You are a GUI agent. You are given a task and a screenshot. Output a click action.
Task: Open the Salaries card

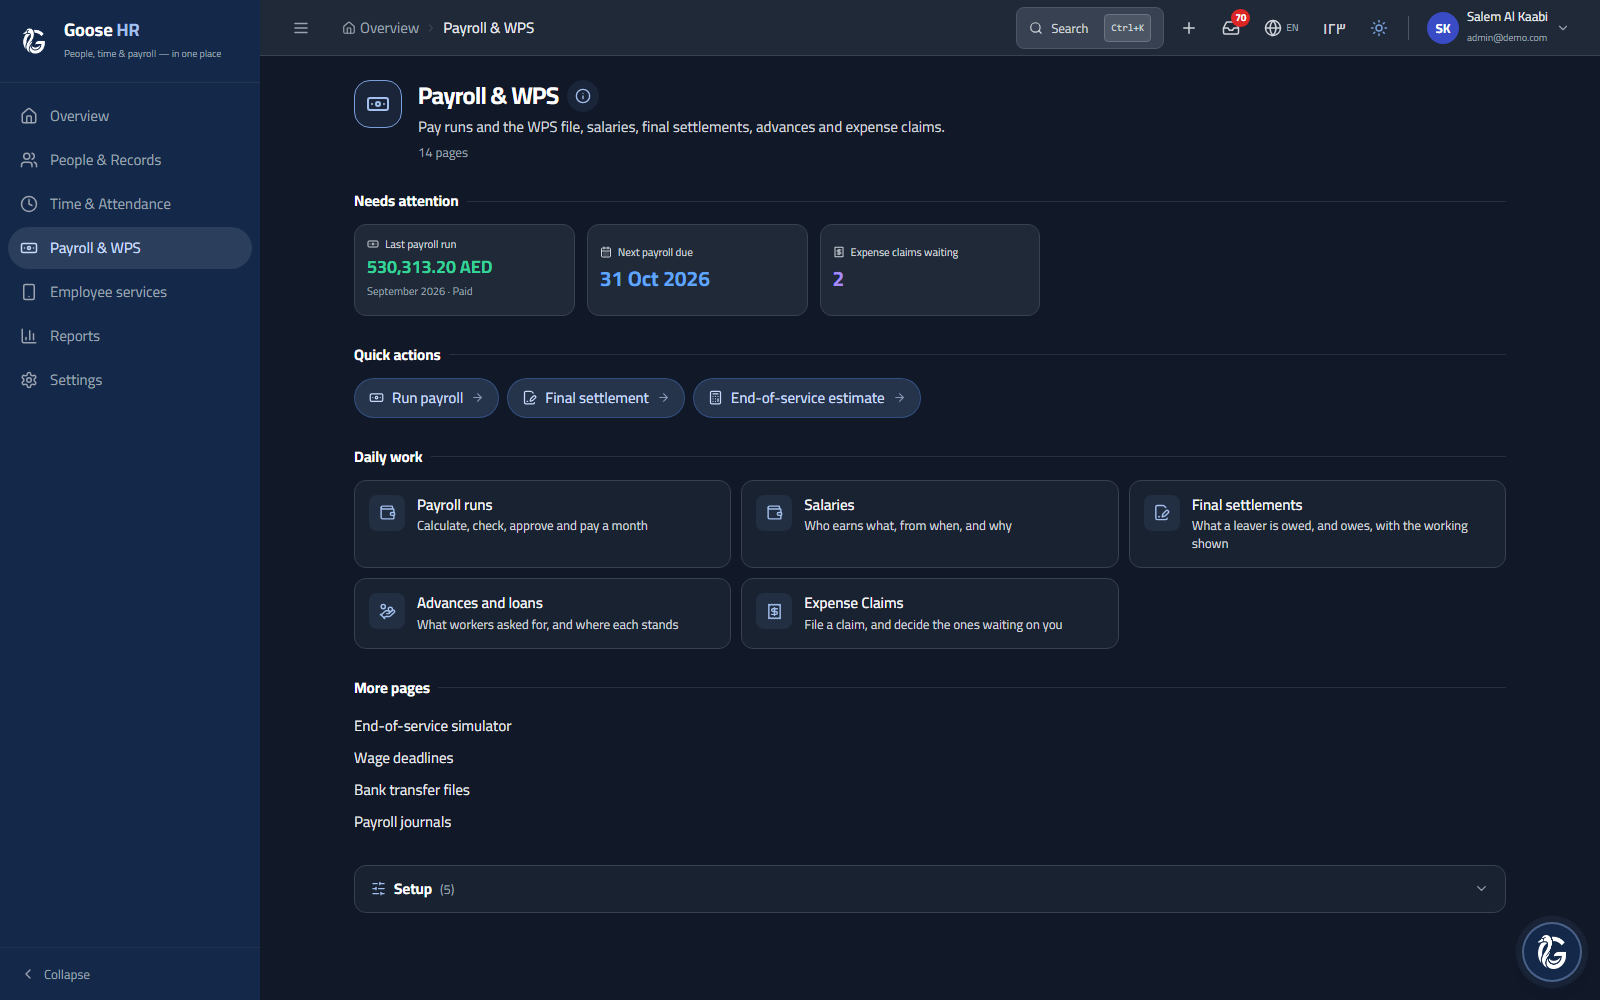[x=930, y=524]
